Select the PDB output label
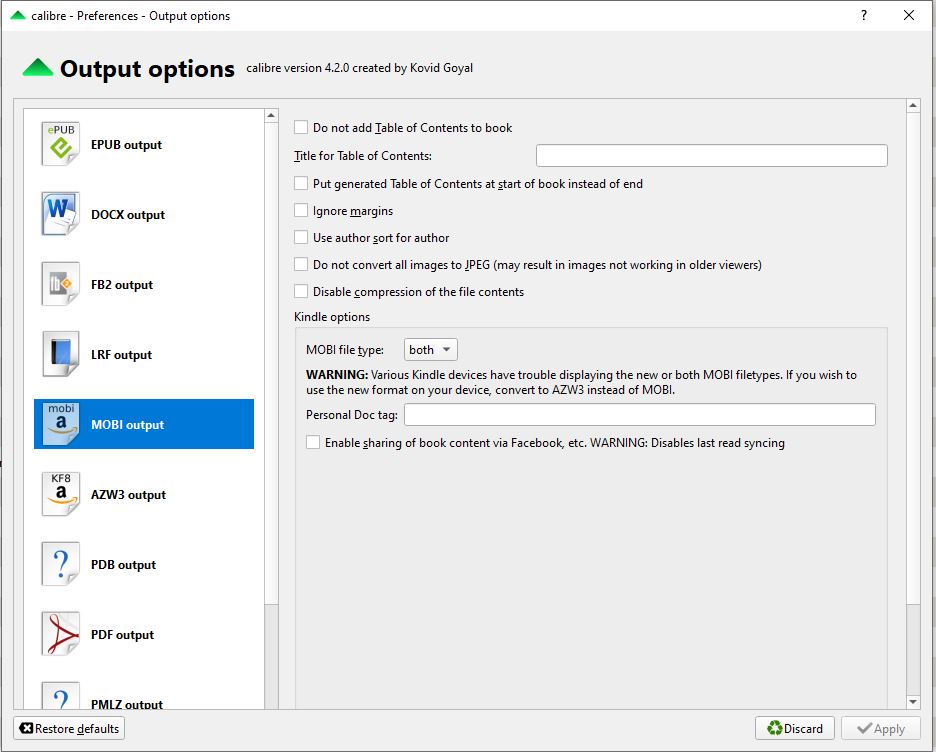 click(123, 565)
